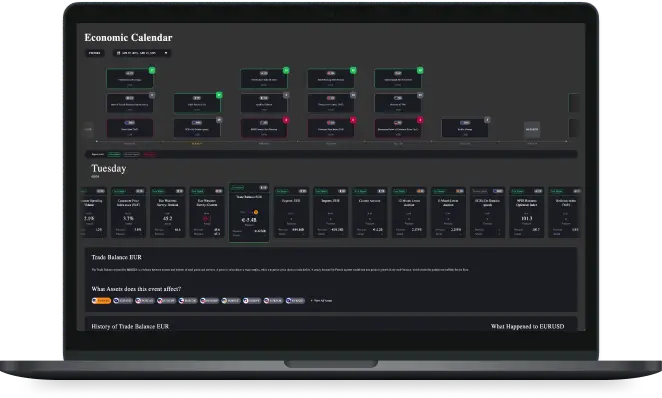
Task: Select the event card showing 45.2
Action: click(168, 212)
